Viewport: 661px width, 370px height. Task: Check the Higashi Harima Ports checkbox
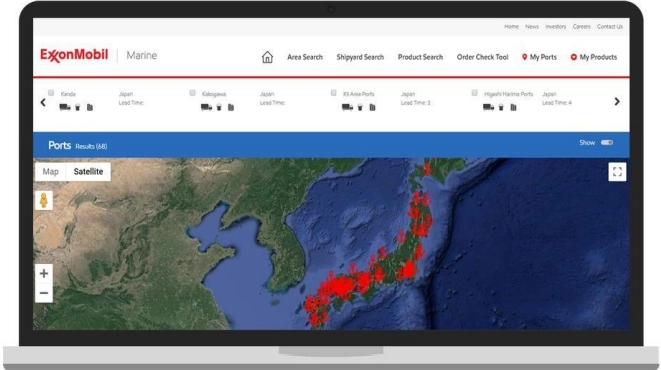pos(474,93)
